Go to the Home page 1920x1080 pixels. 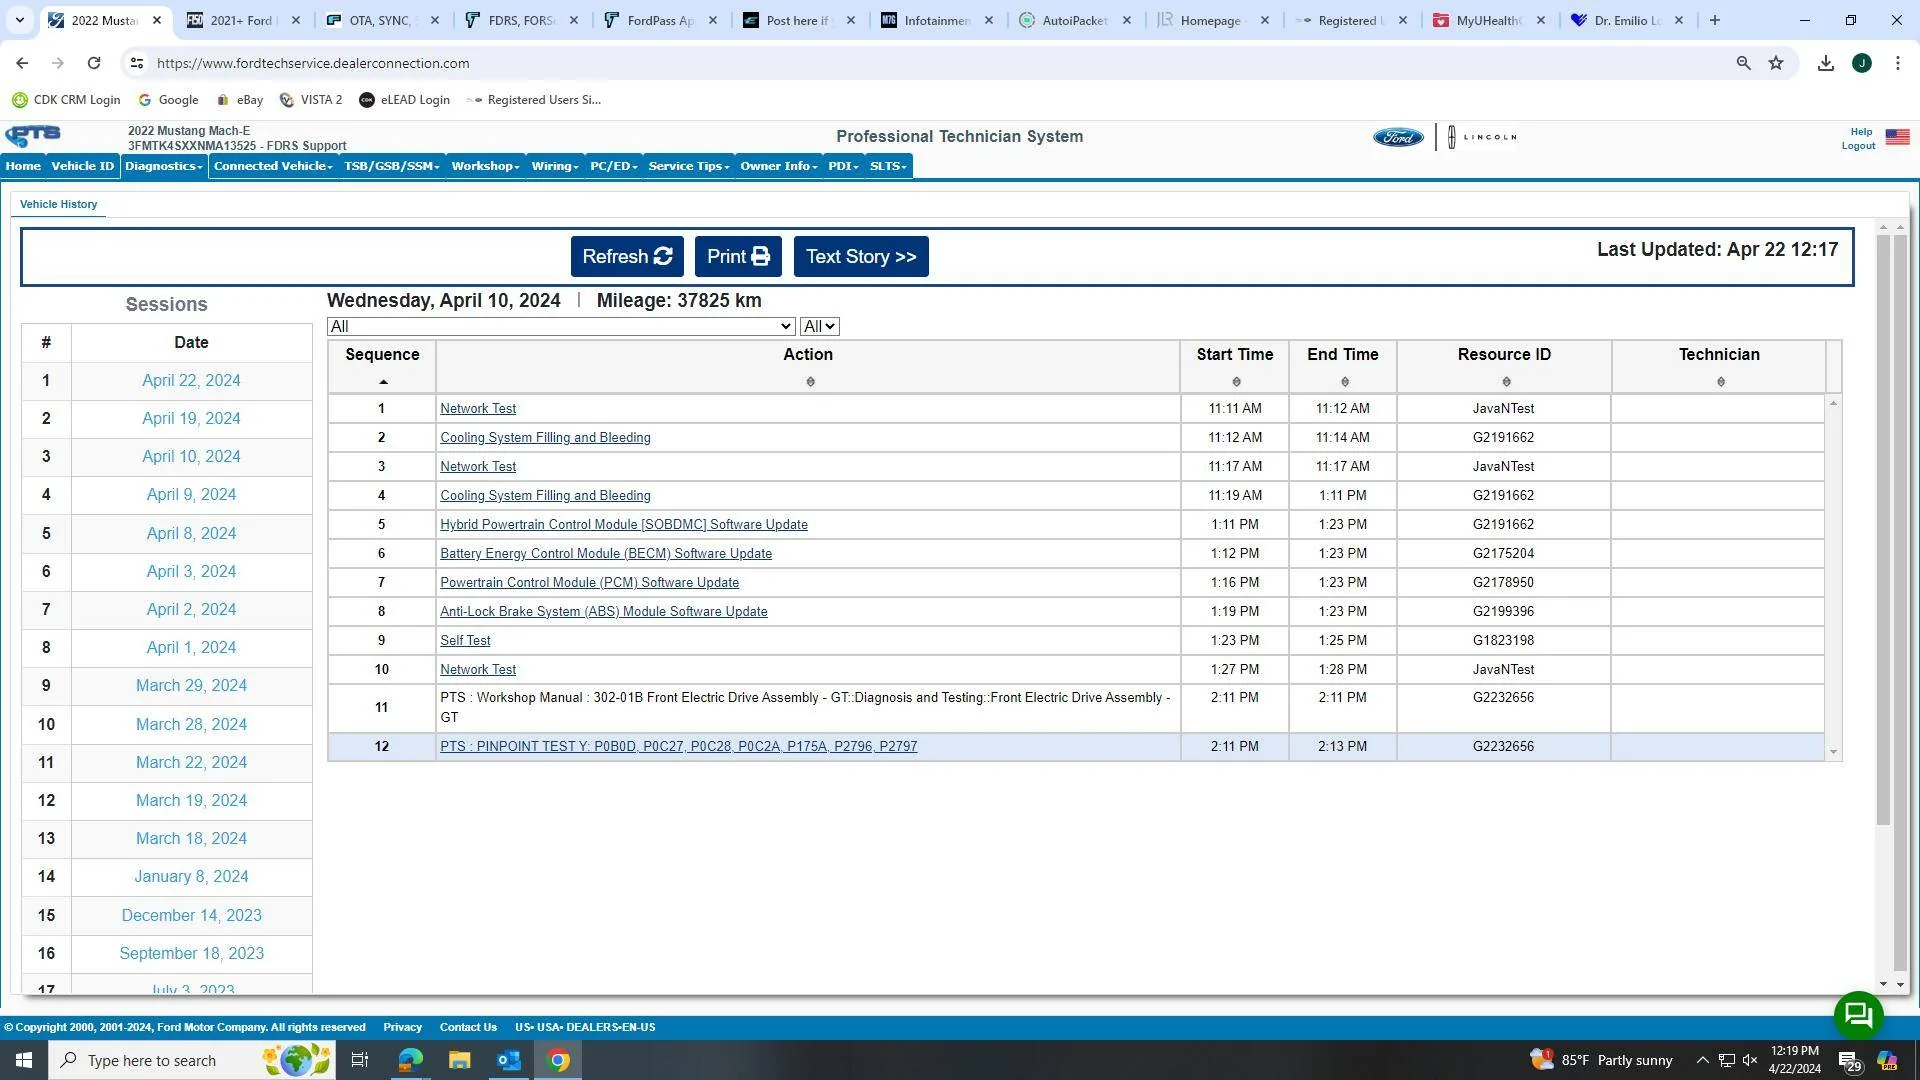[23, 166]
